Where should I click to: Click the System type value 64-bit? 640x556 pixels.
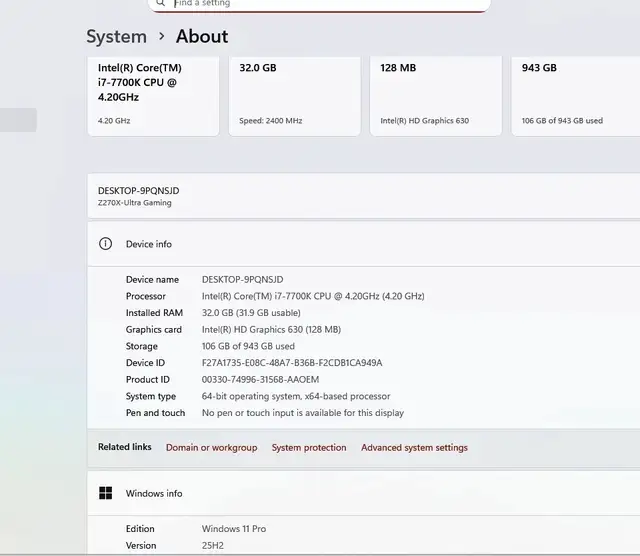tap(296, 396)
